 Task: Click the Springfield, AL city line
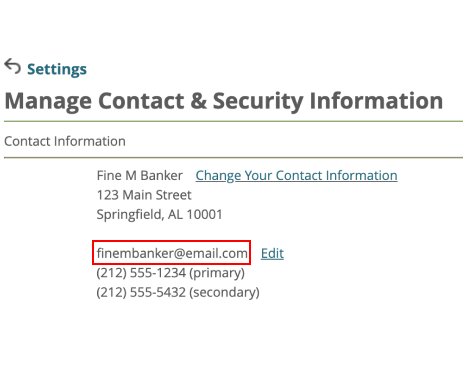[159, 214]
